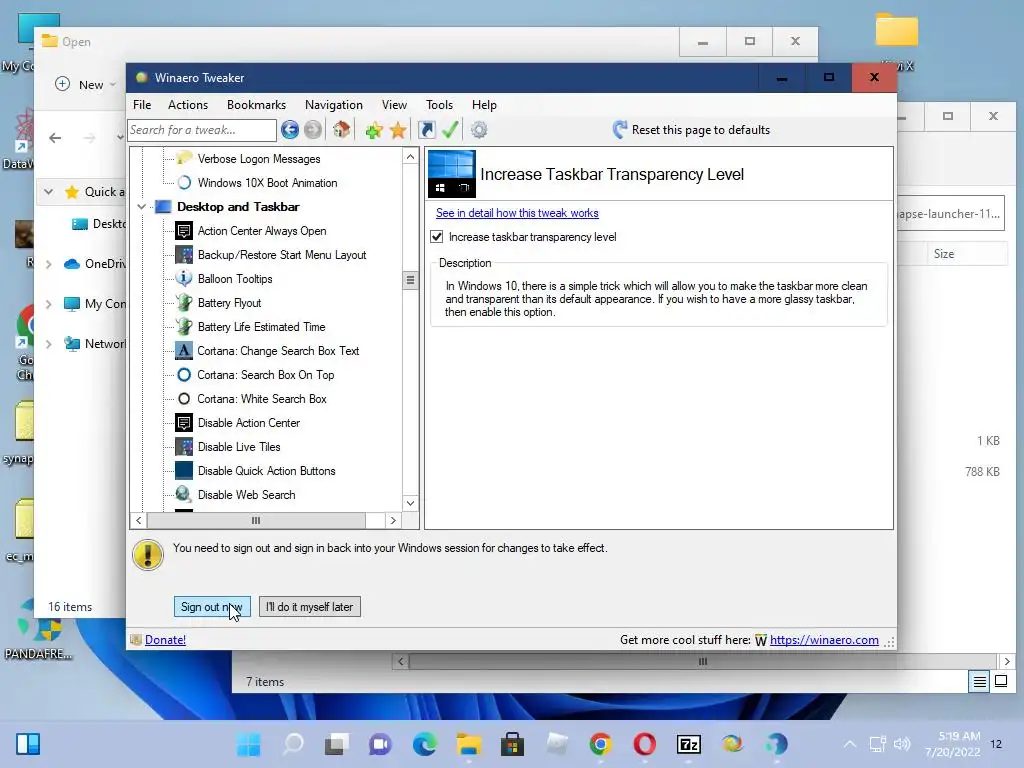
Task: Collapse Quick access in Open window
Action: tap(48, 192)
